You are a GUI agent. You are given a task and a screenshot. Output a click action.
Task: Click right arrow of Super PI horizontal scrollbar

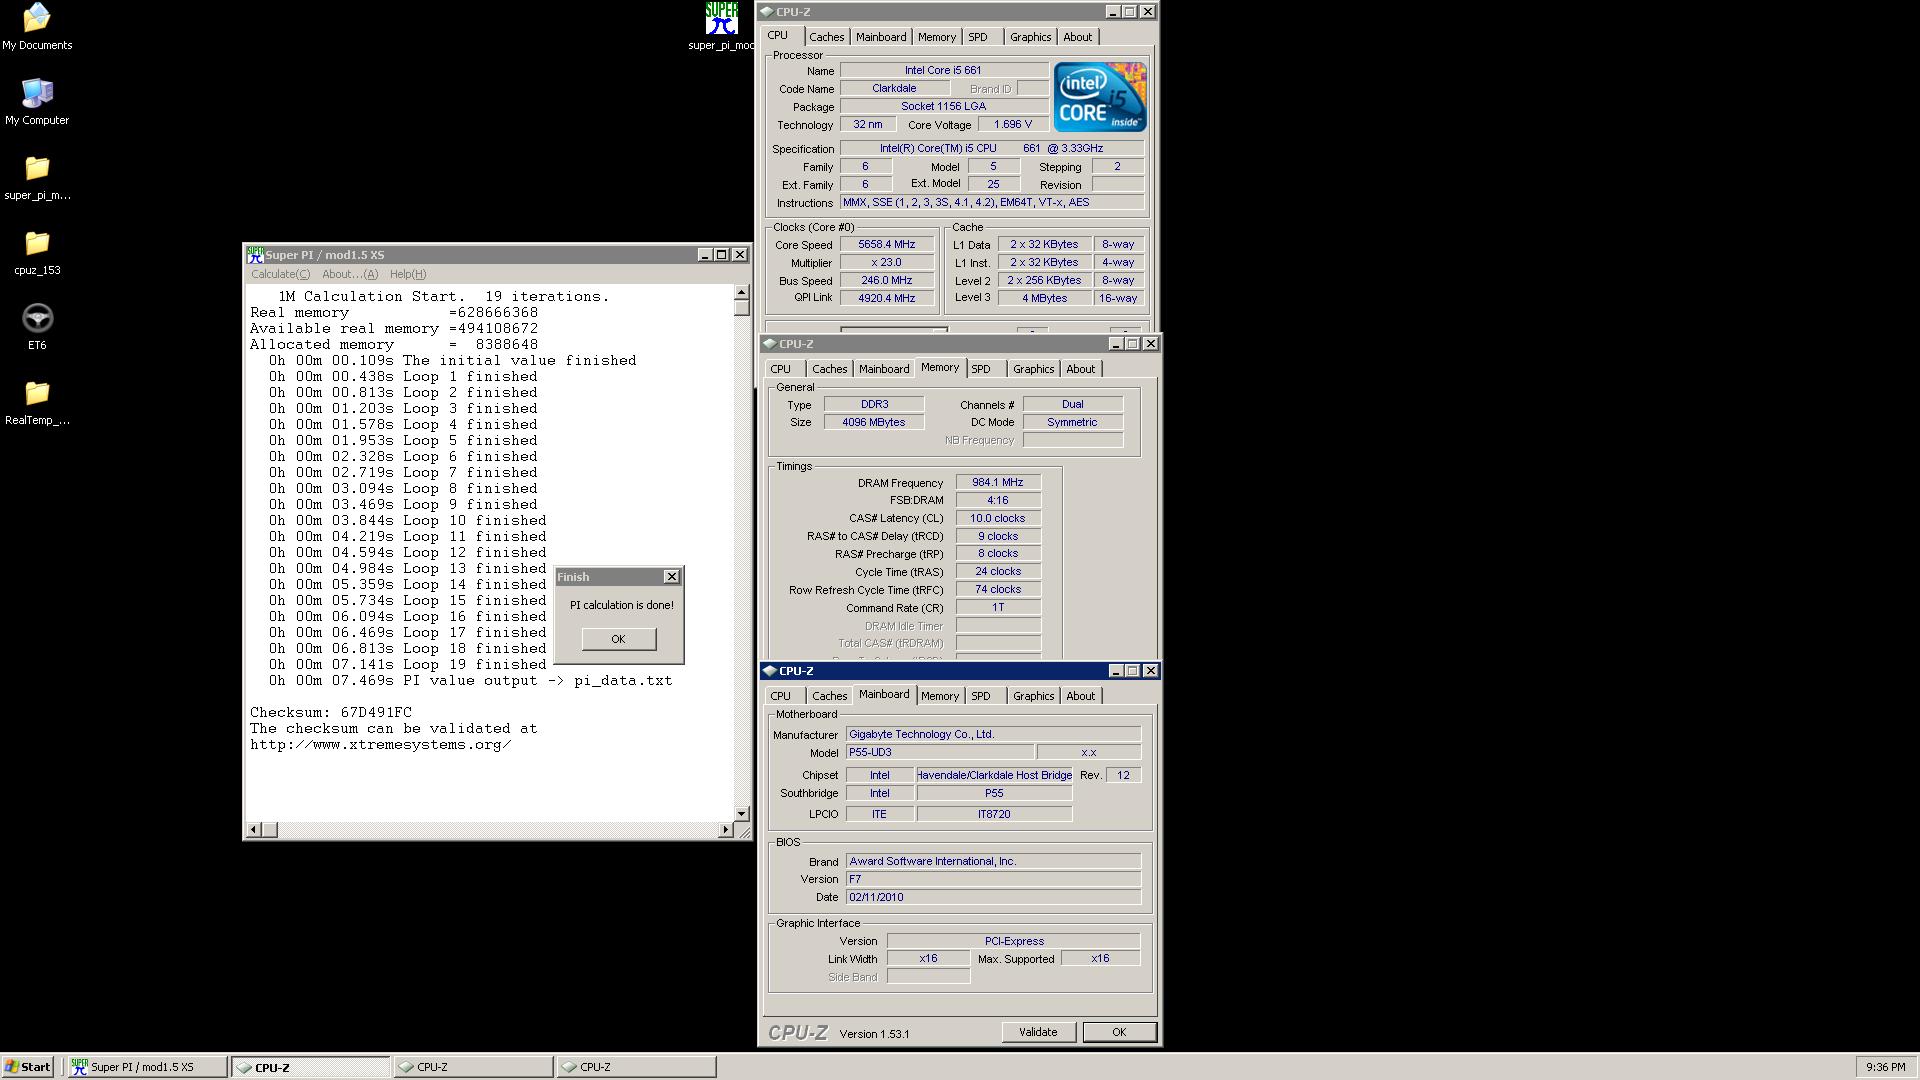coord(726,830)
